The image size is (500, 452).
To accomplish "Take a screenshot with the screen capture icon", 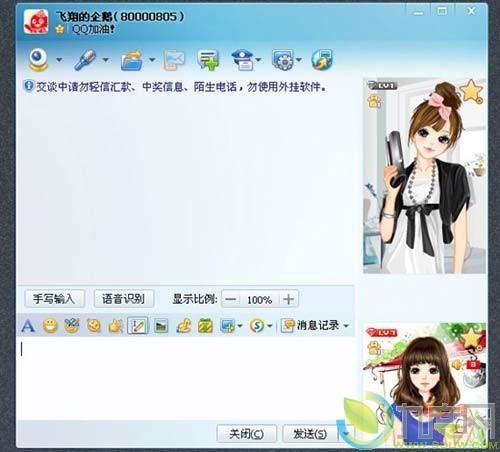I will coord(227,326).
